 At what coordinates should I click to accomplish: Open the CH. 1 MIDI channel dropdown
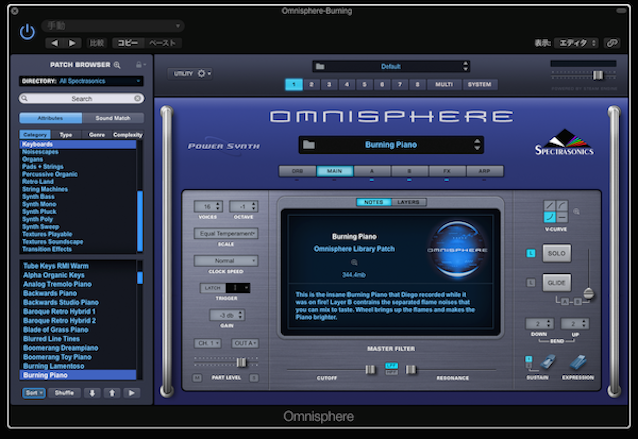(208, 343)
